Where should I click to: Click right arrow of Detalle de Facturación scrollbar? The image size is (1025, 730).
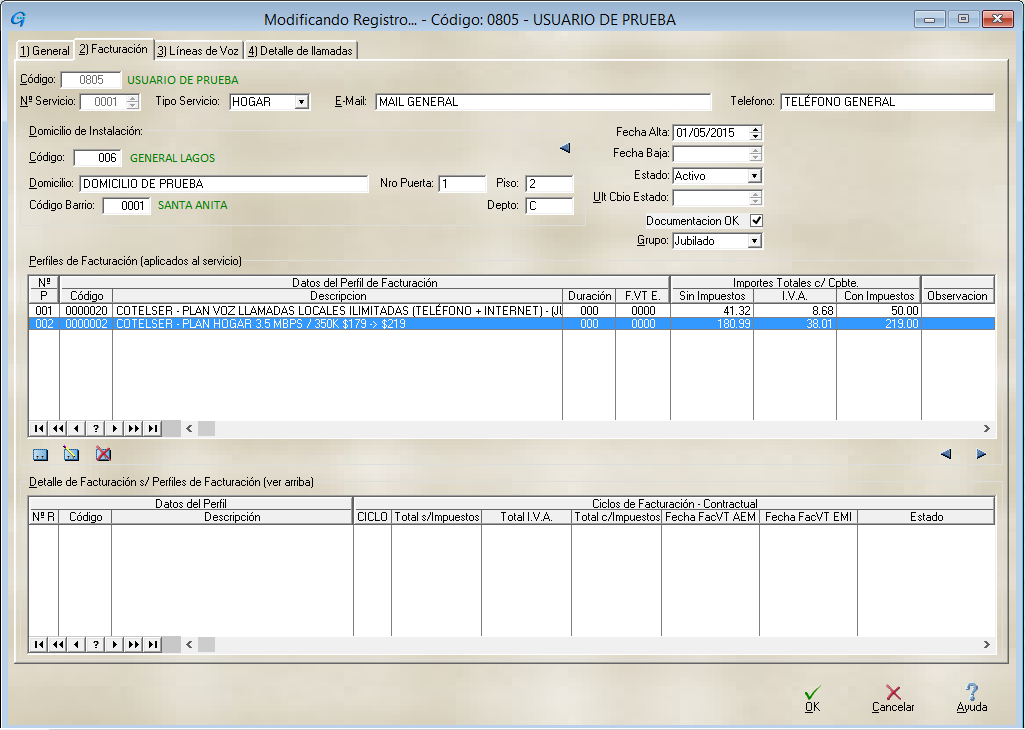click(x=986, y=644)
